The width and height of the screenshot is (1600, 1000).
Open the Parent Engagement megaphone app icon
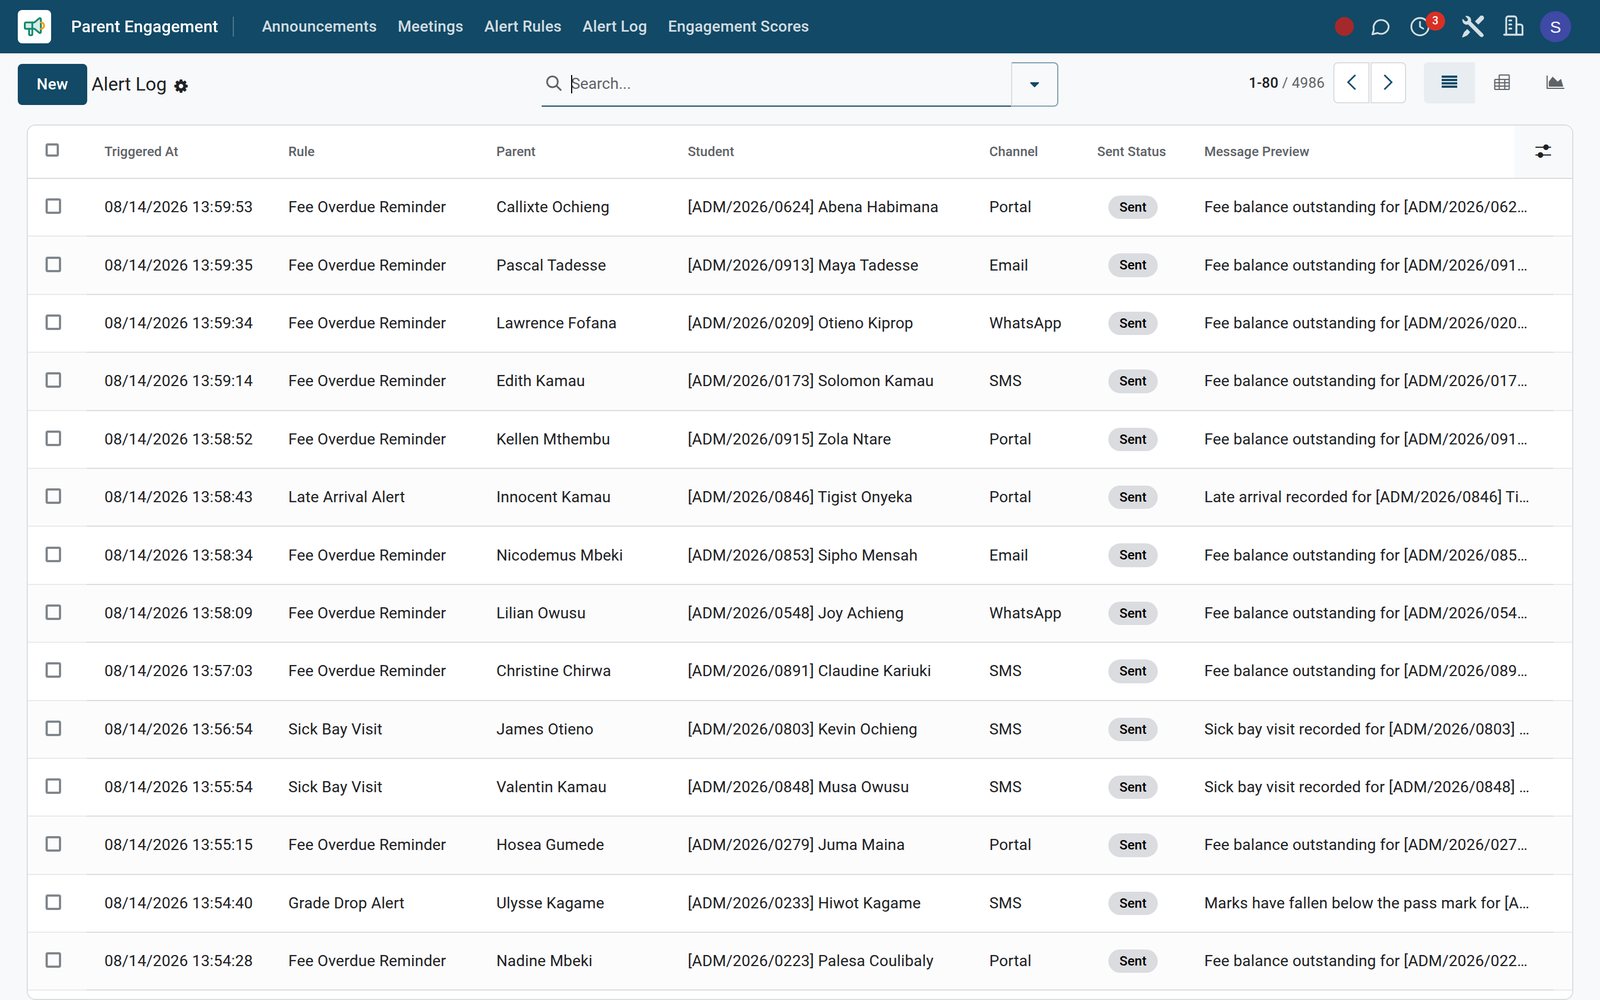(x=34, y=26)
